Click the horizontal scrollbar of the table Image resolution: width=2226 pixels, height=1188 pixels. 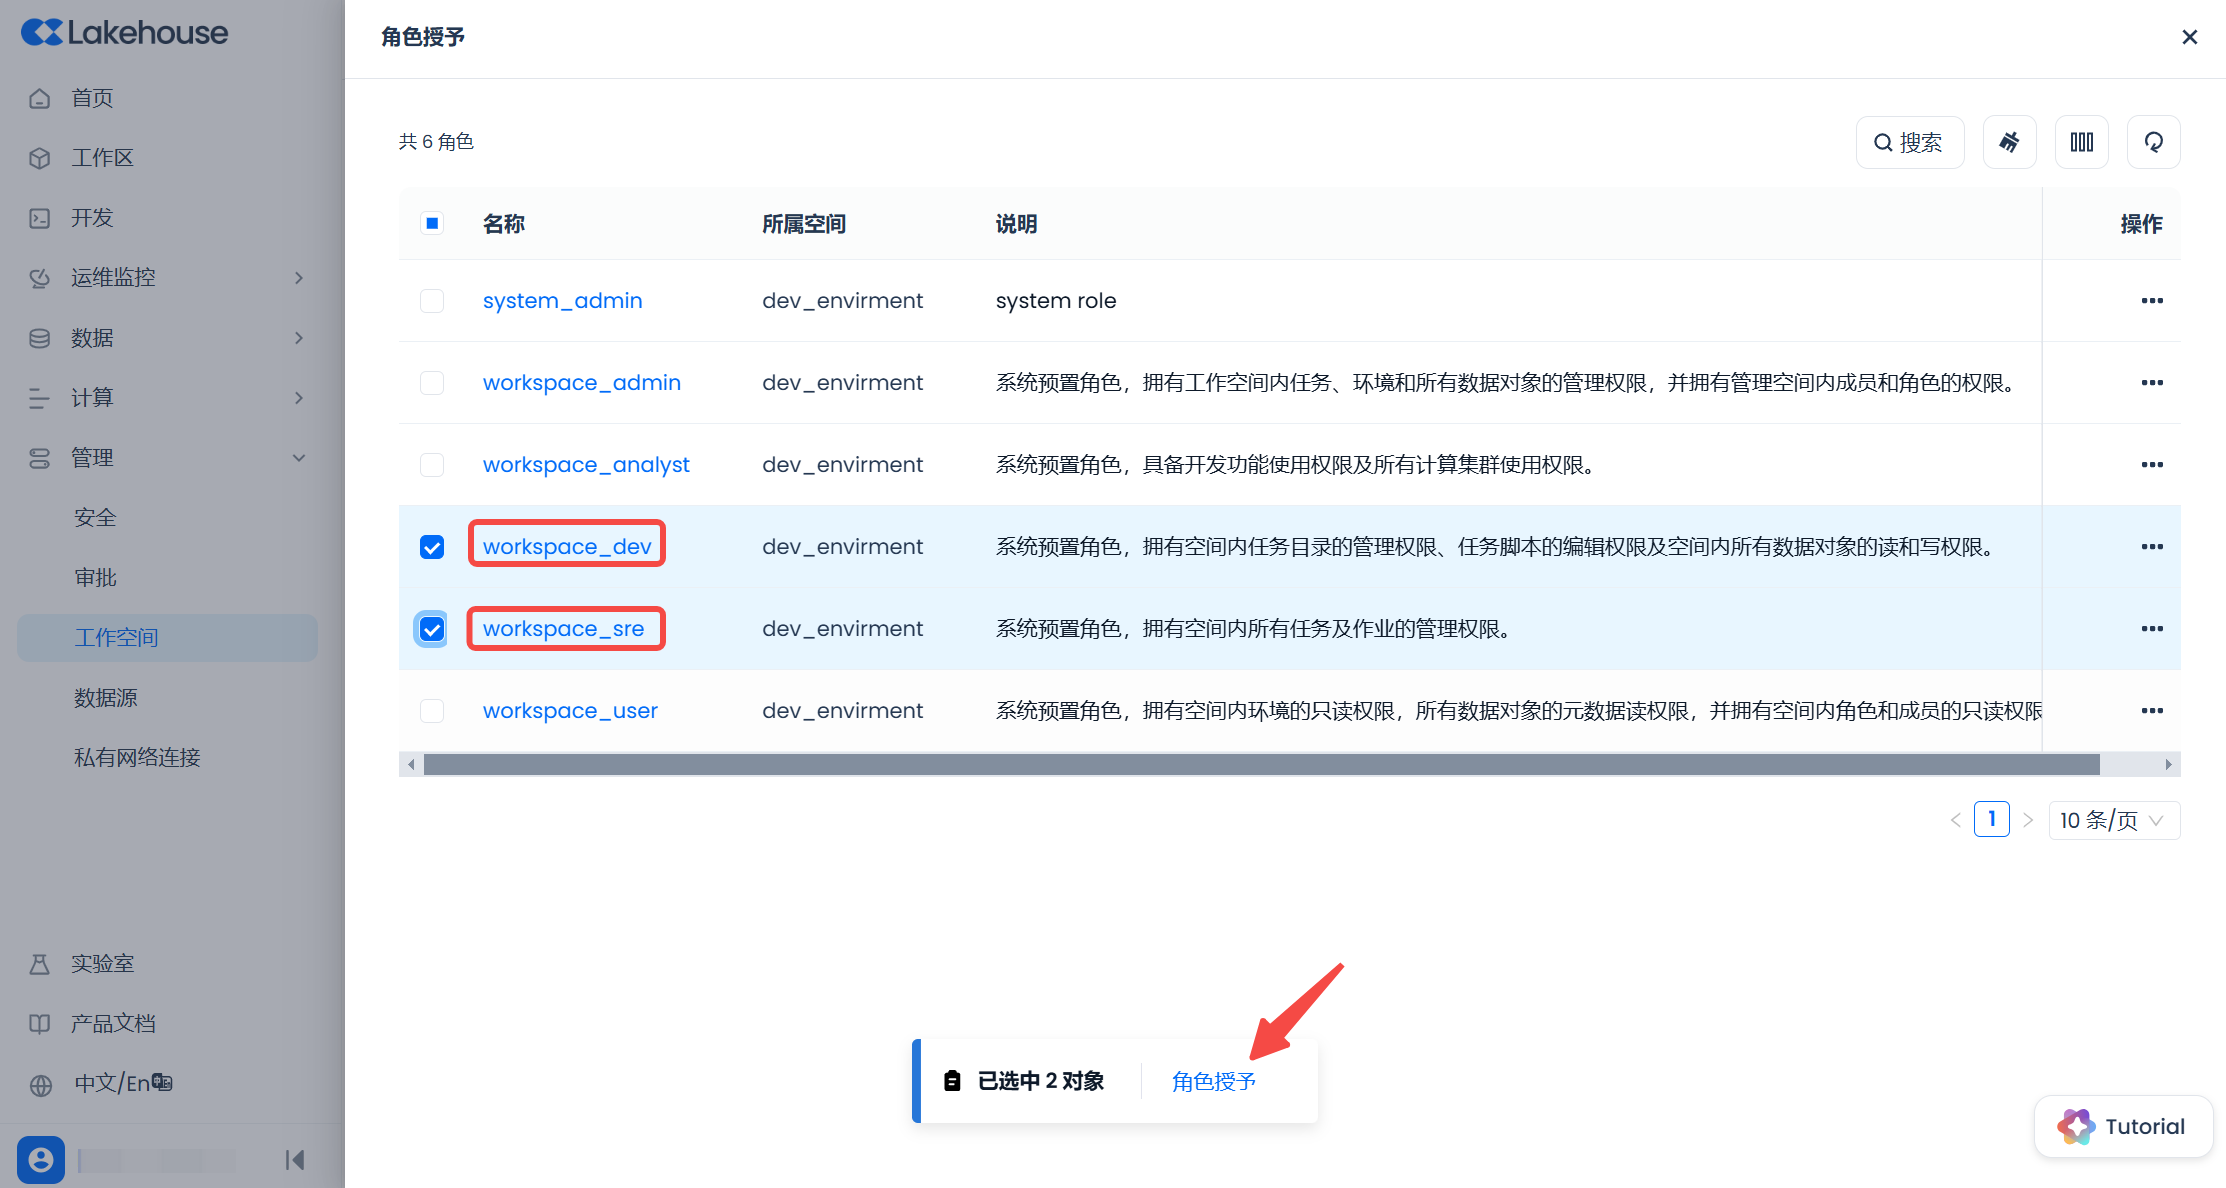coord(1260,765)
